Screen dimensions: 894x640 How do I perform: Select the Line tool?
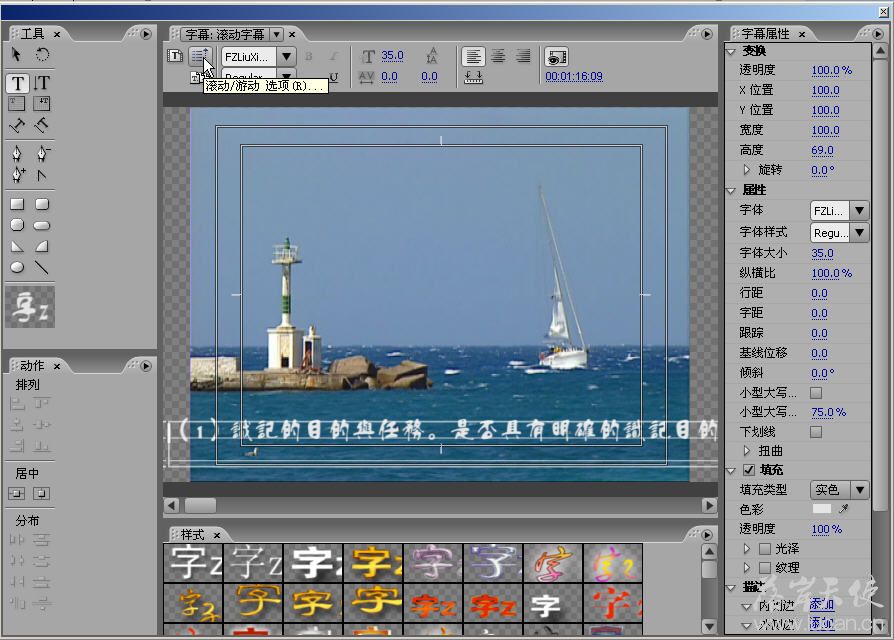(x=42, y=267)
